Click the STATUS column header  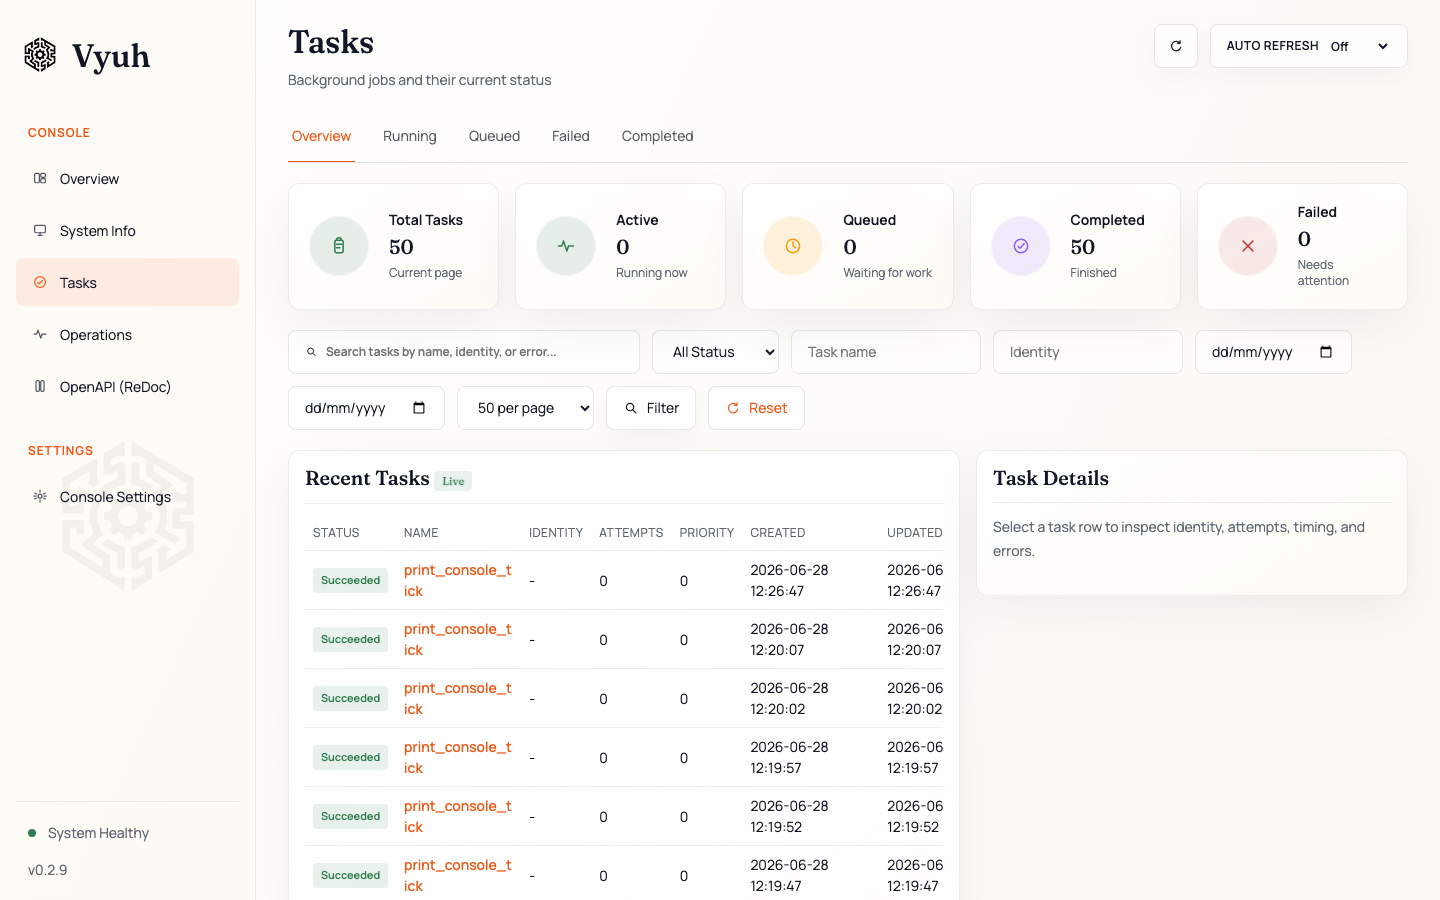[336, 533]
